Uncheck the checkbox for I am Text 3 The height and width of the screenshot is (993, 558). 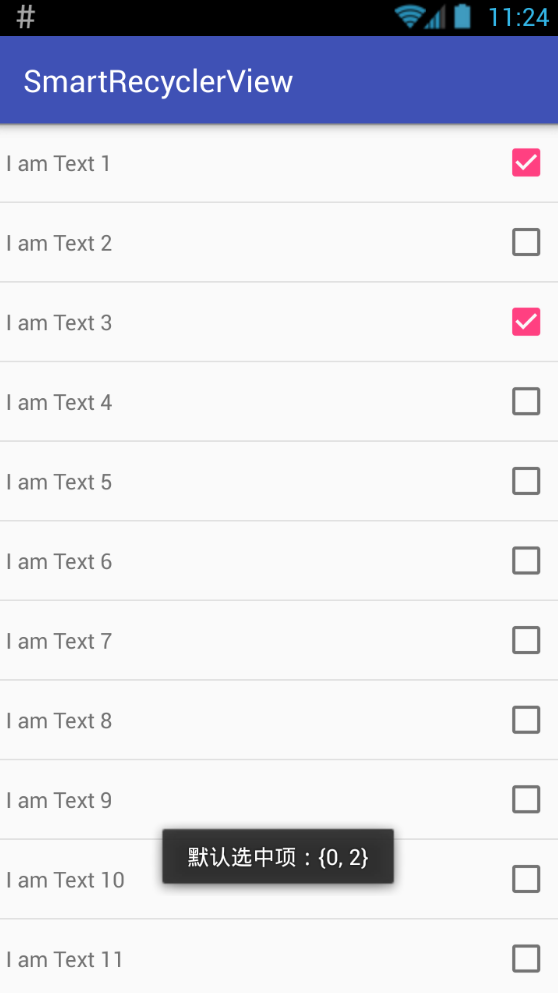526,322
